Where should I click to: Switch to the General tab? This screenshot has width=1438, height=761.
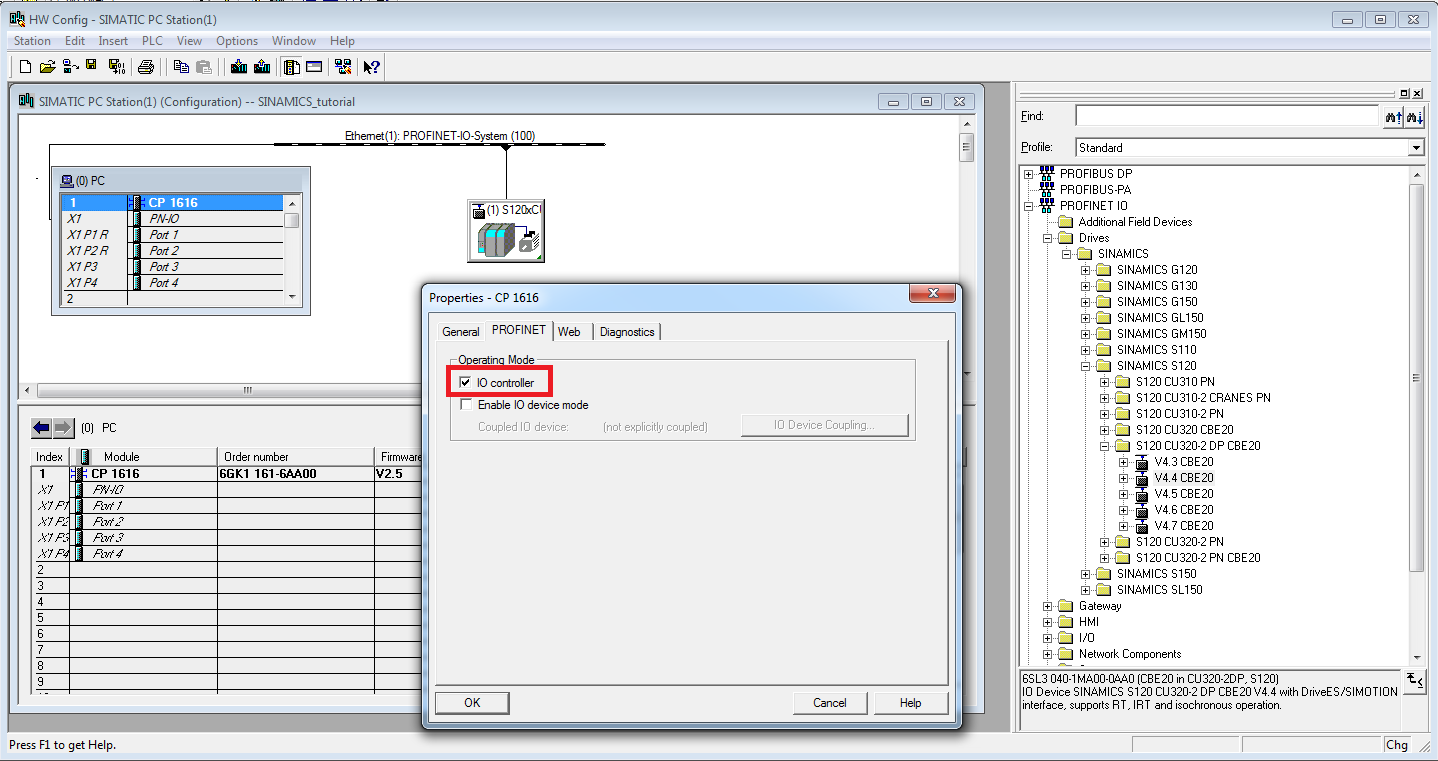pos(461,332)
